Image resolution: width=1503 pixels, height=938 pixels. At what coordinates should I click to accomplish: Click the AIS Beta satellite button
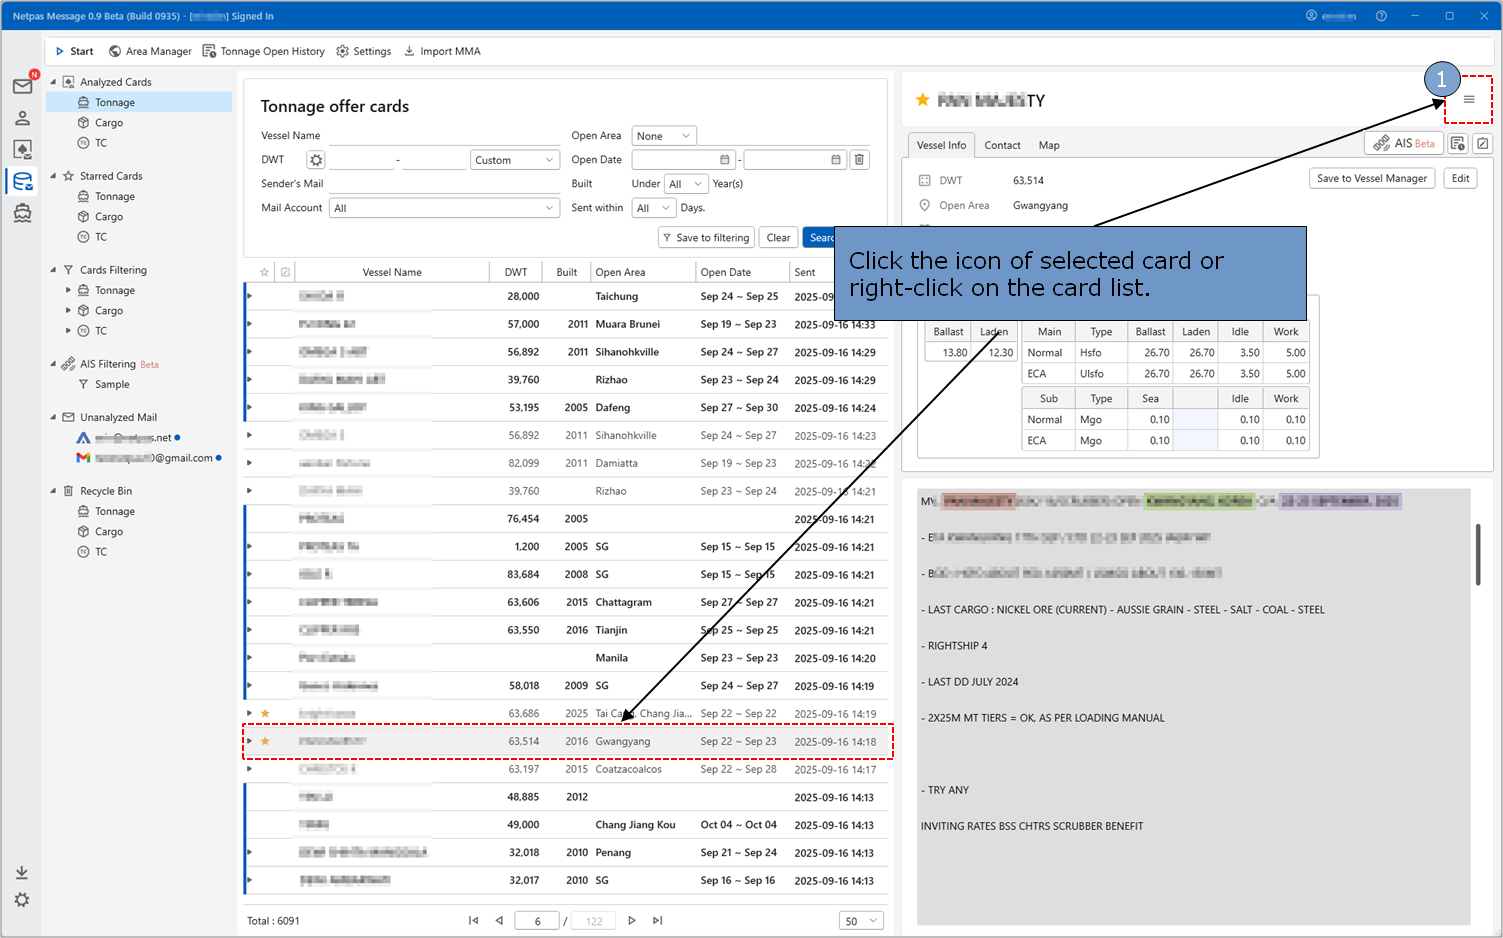pos(1404,144)
